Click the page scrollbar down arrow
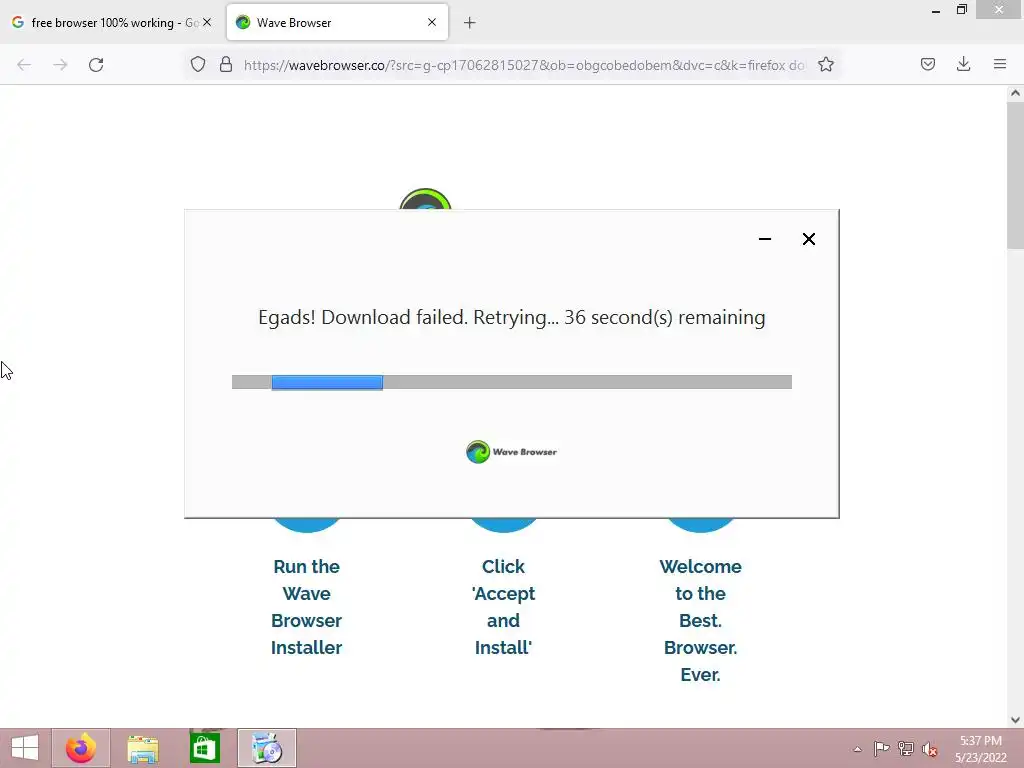Image resolution: width=1024 pixels, height=768 pixels. click(x=1015, y=720)
